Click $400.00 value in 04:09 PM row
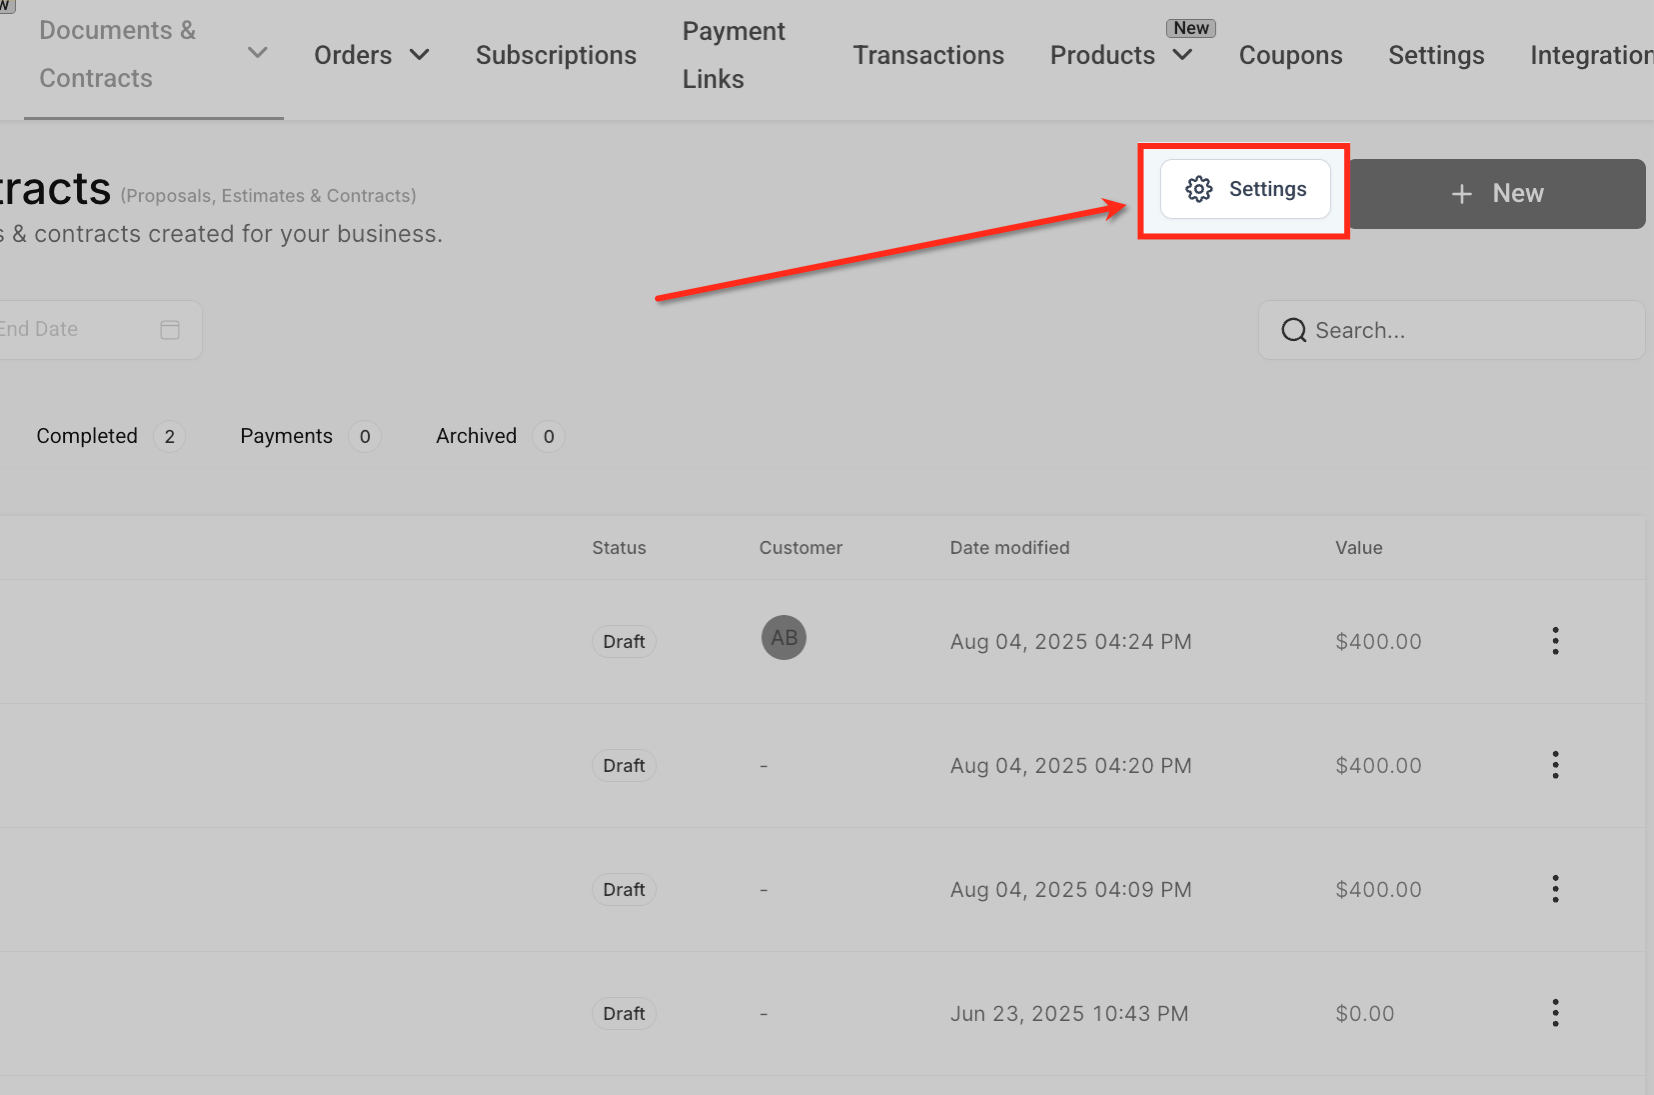 click(1378, 890)
